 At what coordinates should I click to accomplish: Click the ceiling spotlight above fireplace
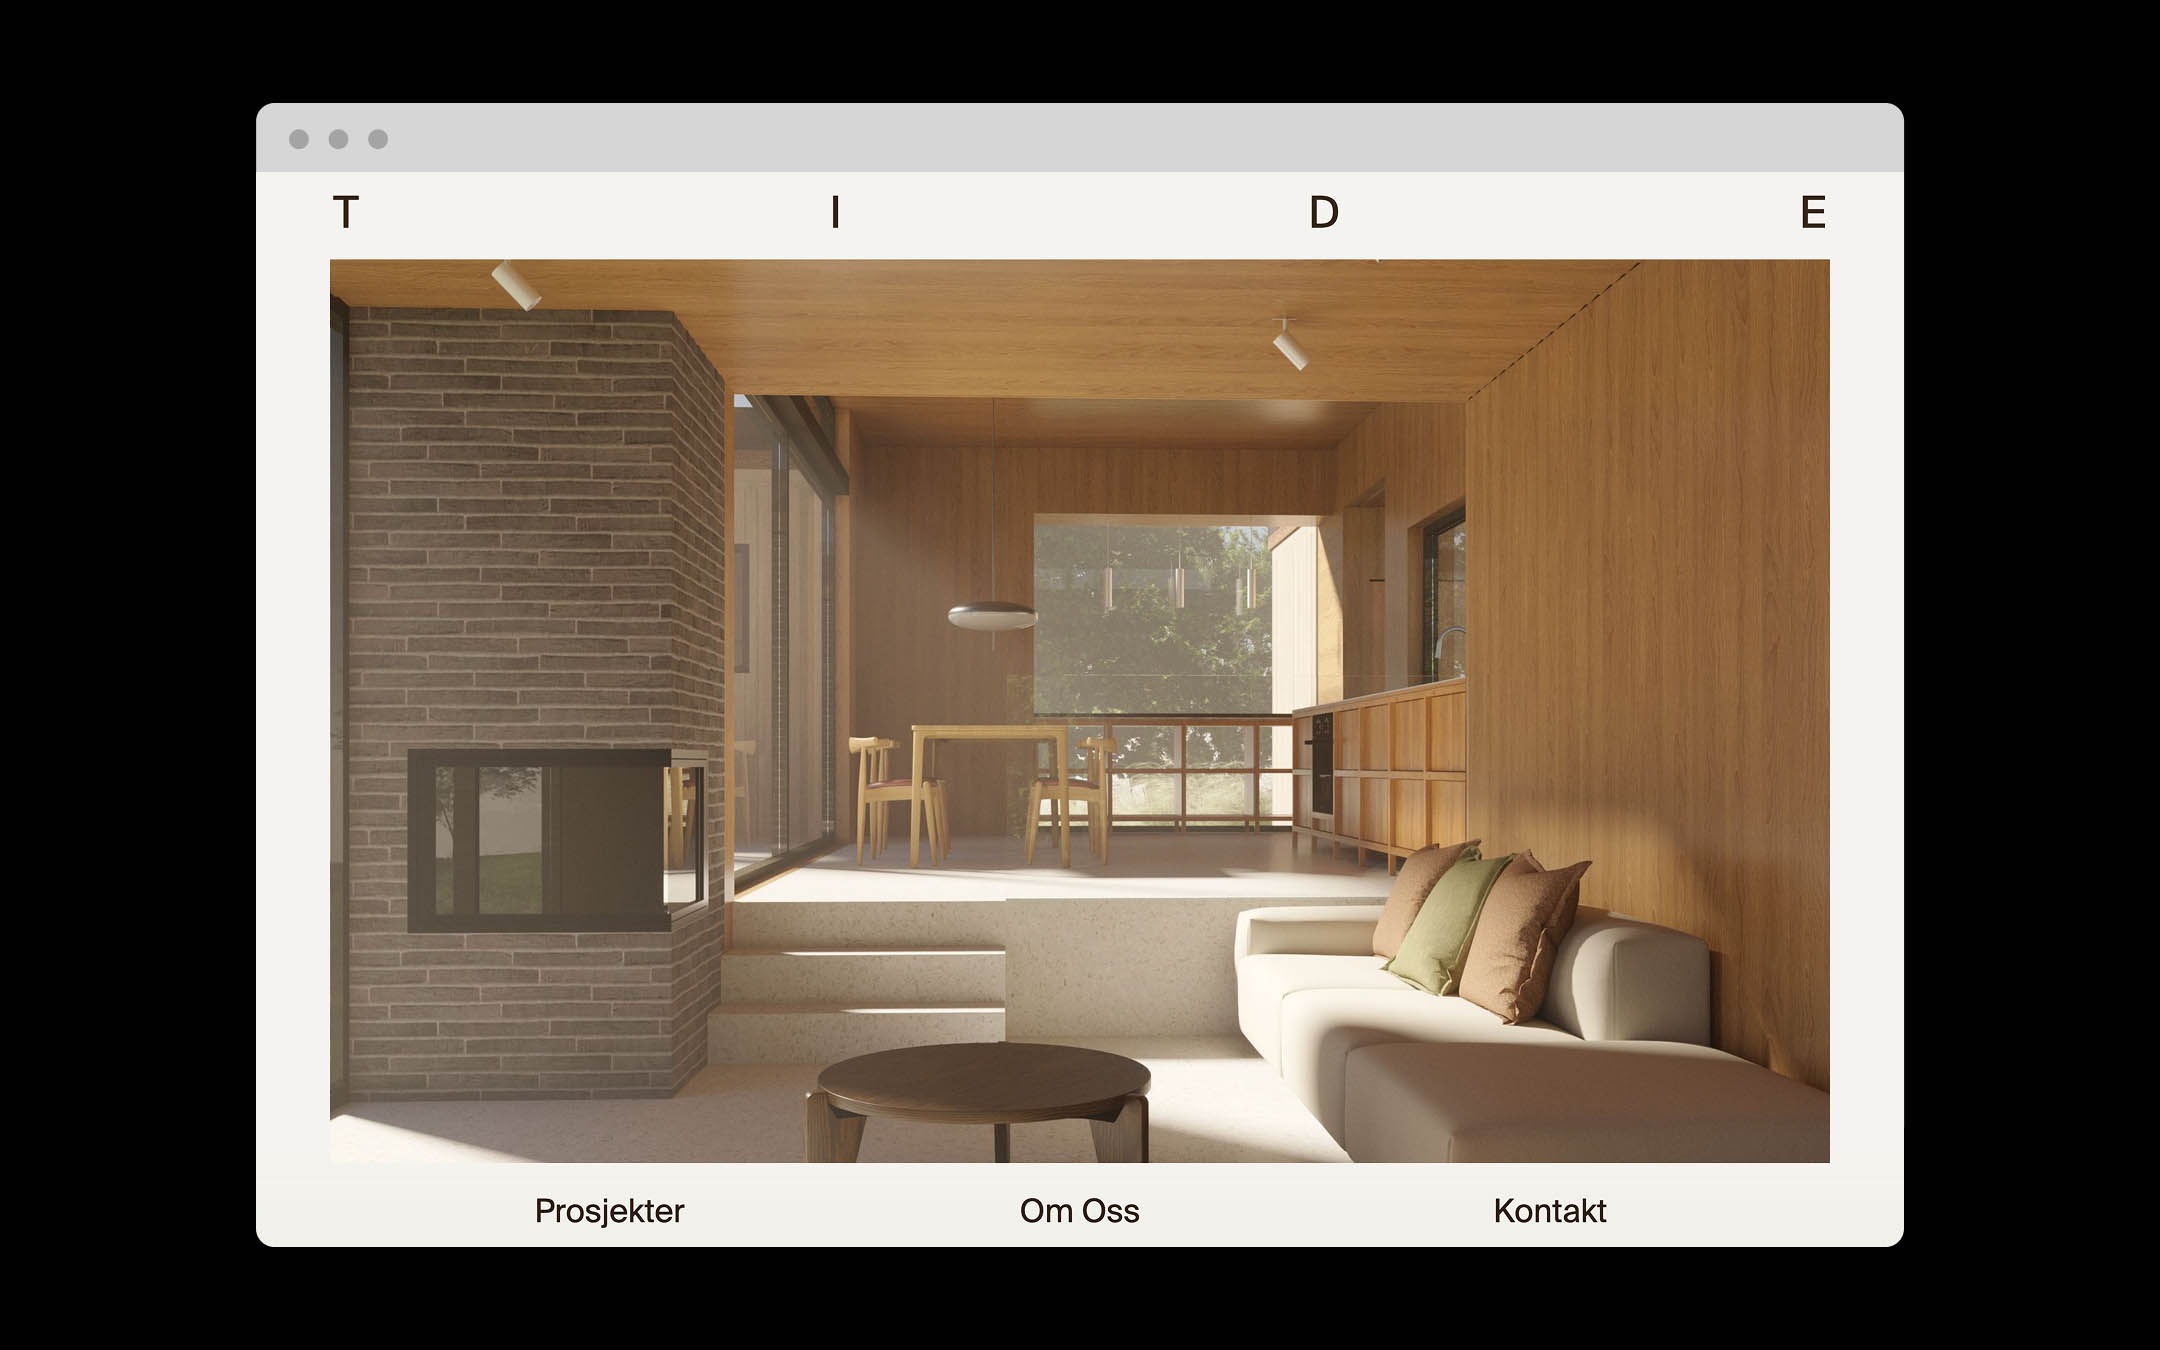(x=516, y=285)
